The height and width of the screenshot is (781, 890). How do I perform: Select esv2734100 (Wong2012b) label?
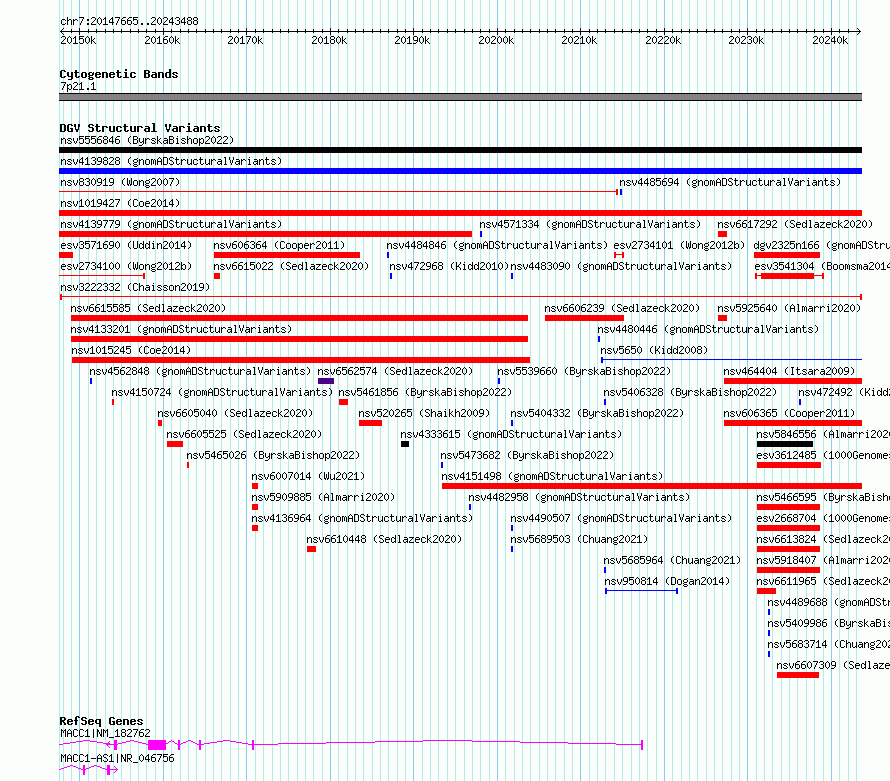click(x=126, y=266)
